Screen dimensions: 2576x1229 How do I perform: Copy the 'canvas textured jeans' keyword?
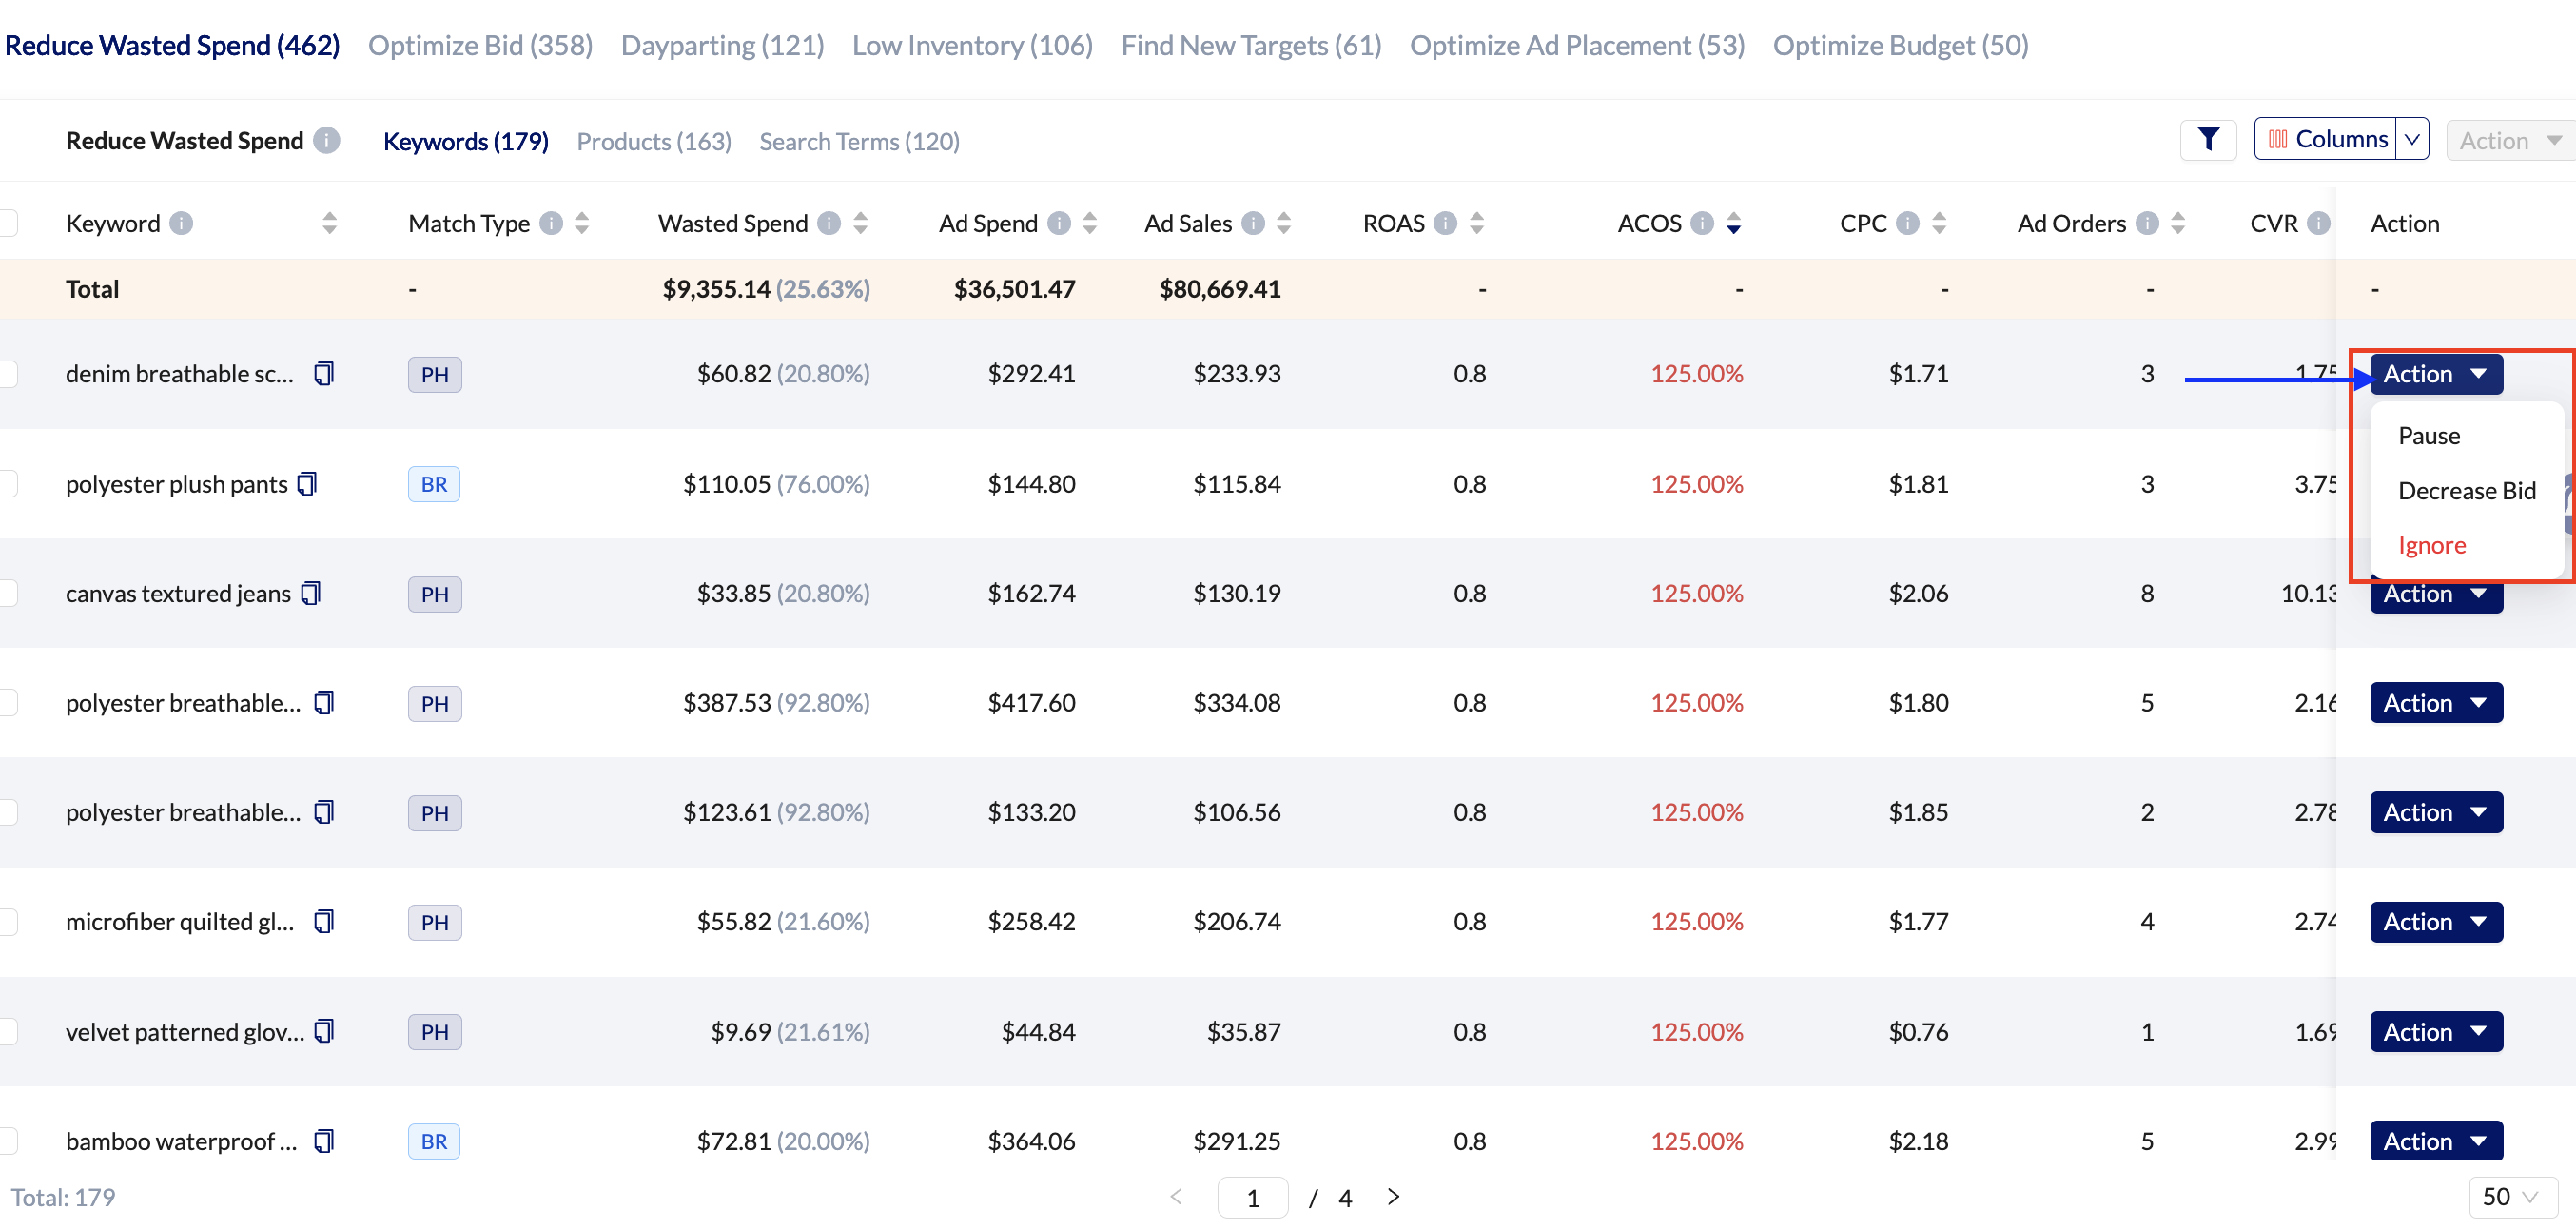pos(311,593)
